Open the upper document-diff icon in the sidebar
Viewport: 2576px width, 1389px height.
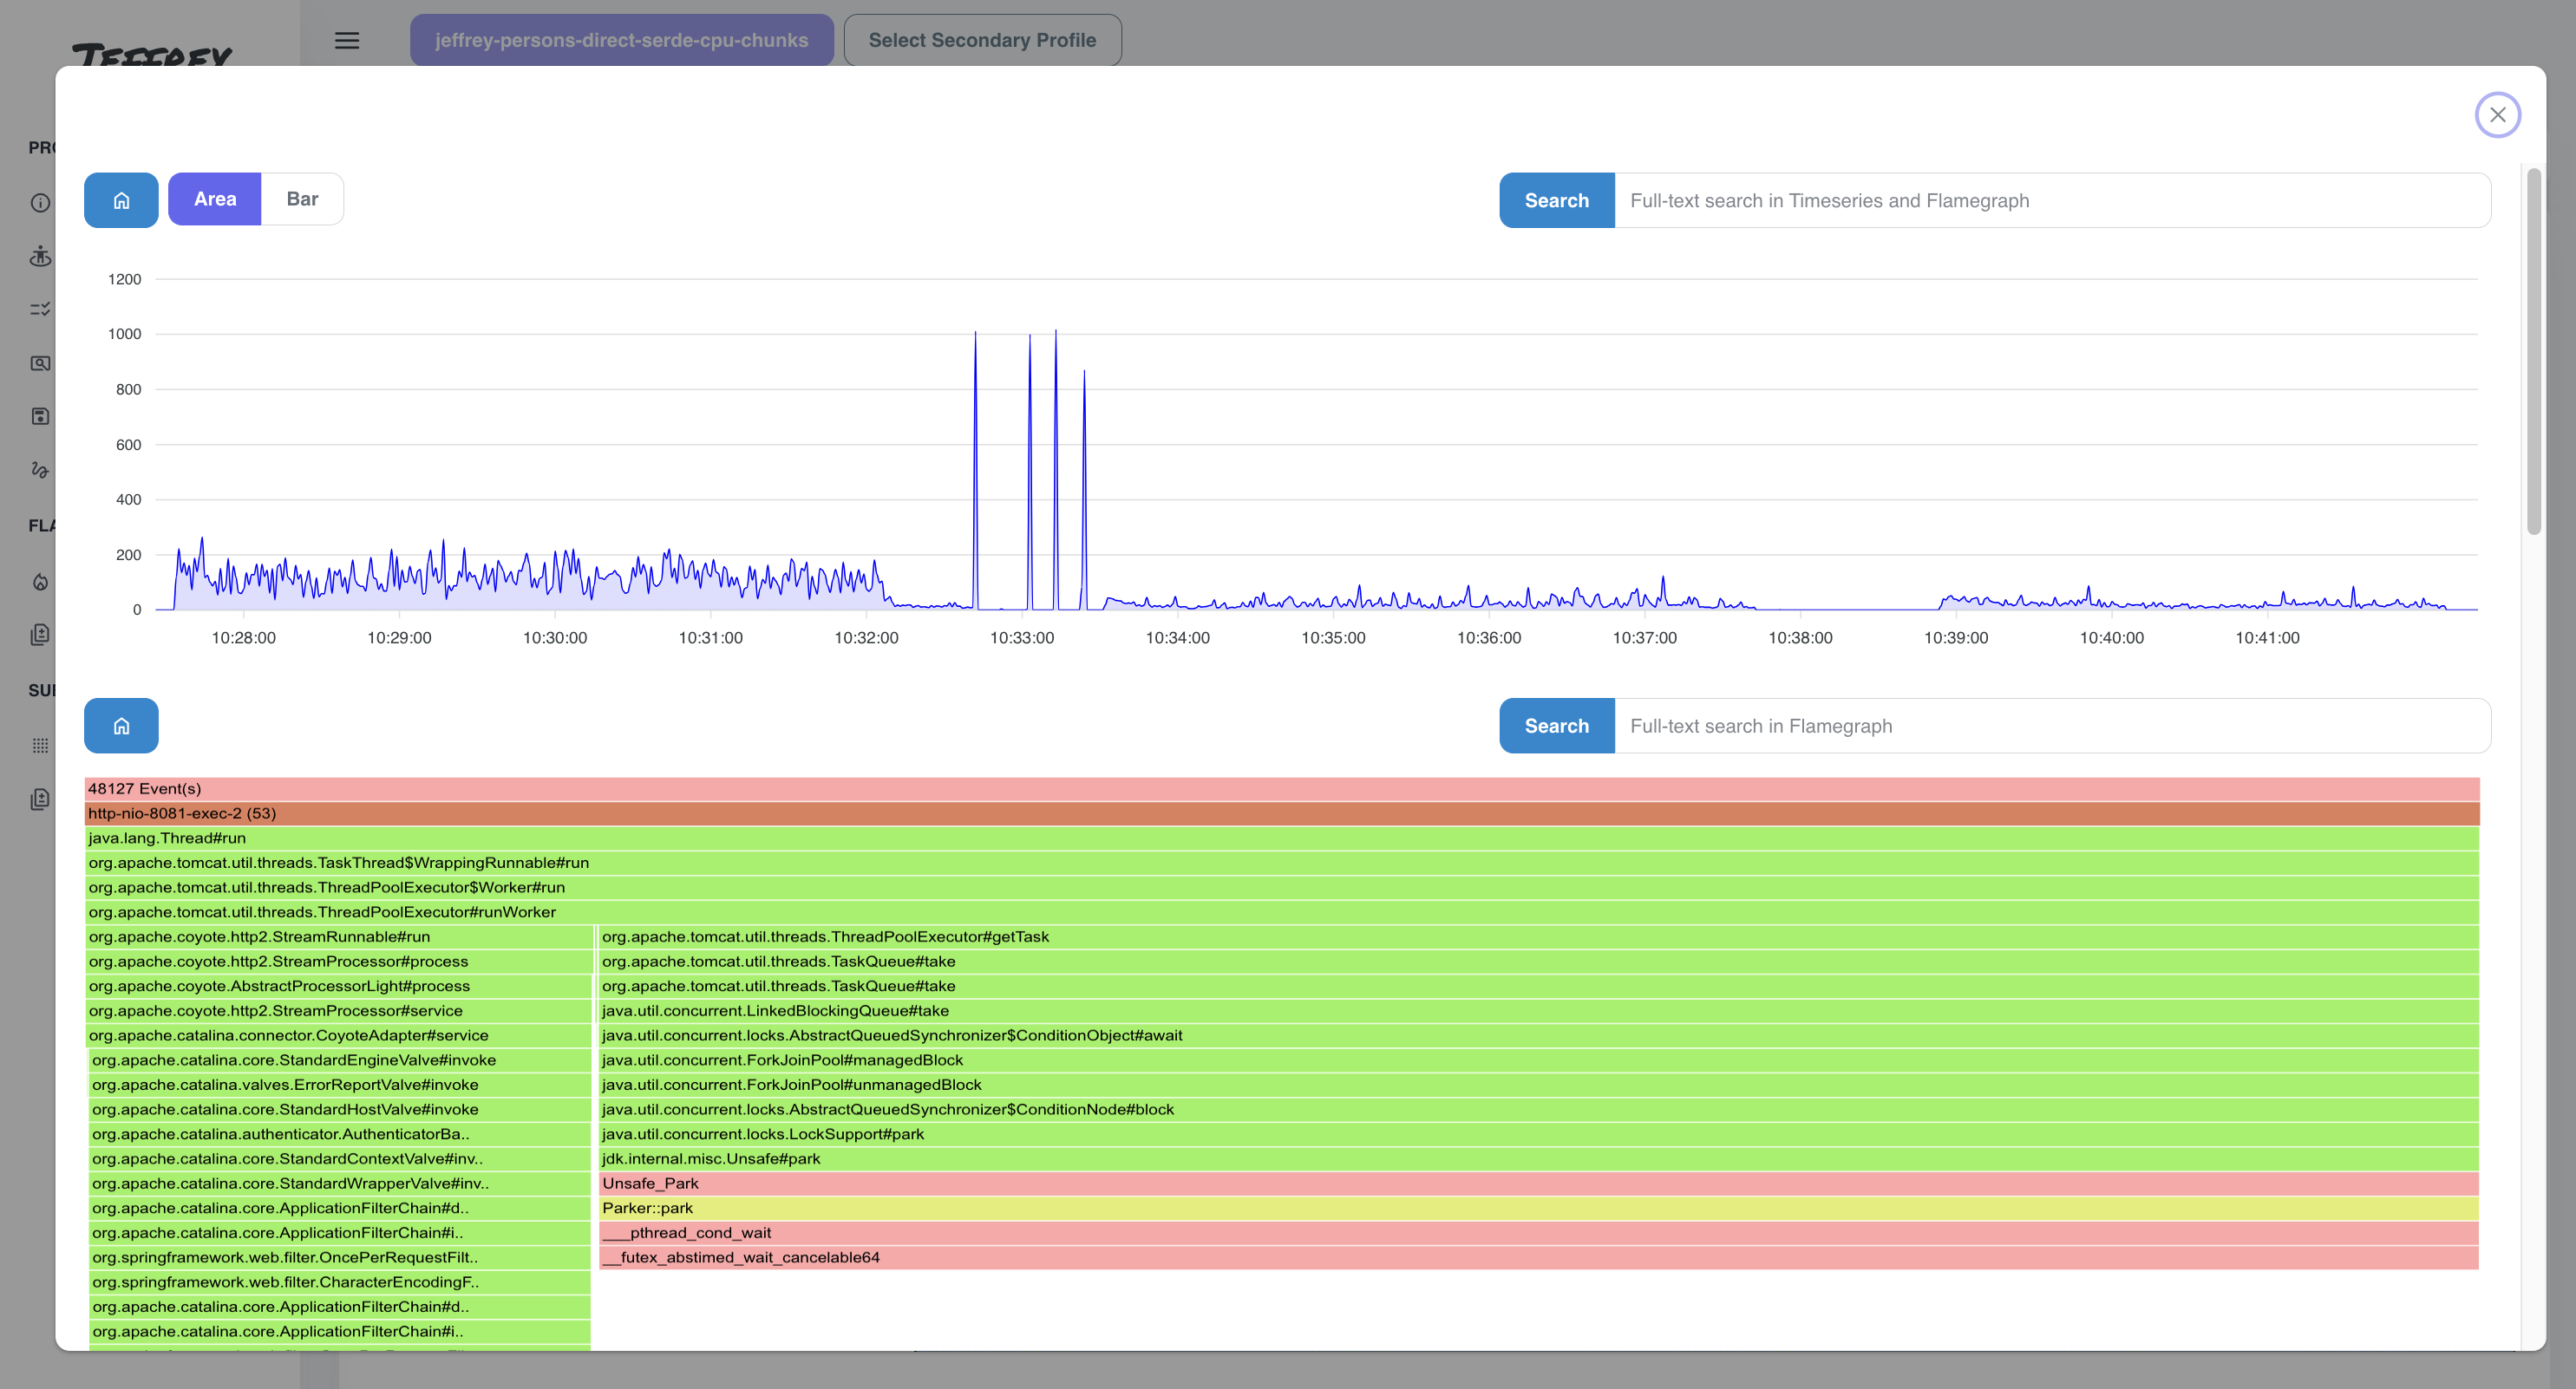[x=40, y=634]
